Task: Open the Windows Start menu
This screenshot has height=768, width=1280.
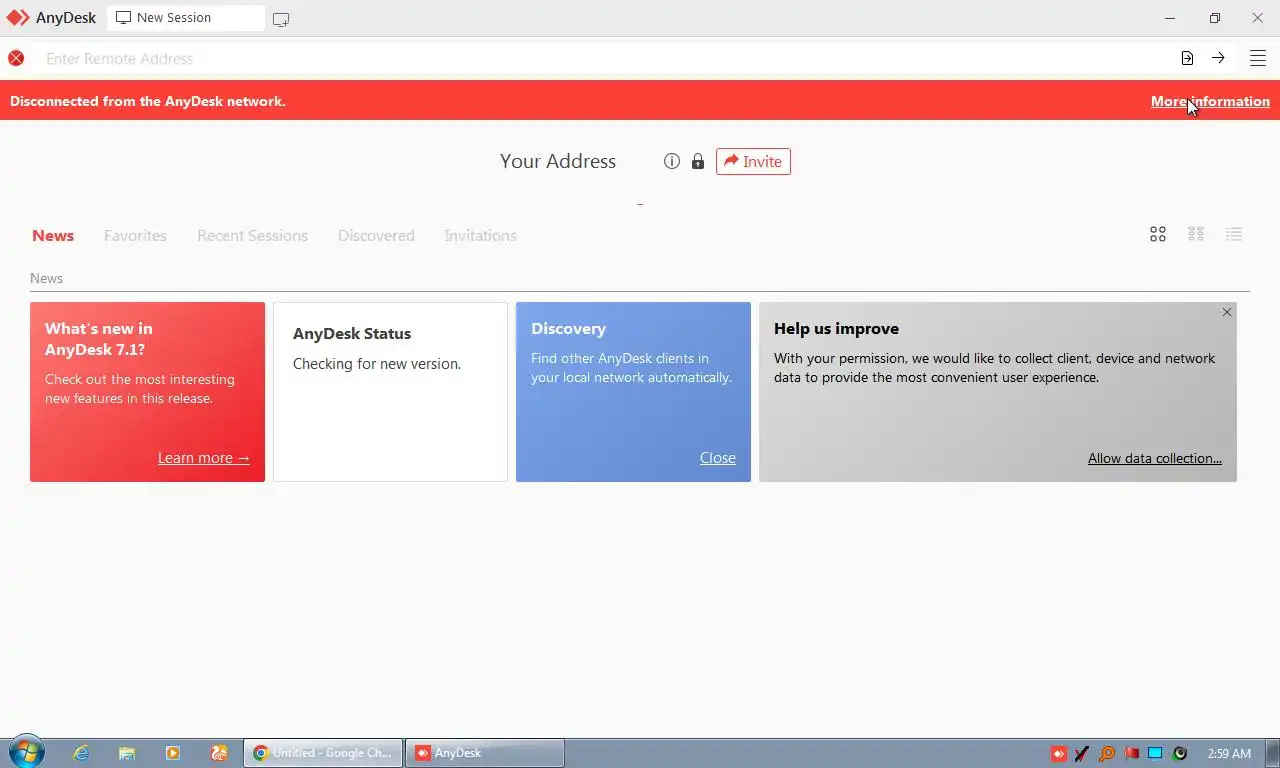Action: click(26, 752)
